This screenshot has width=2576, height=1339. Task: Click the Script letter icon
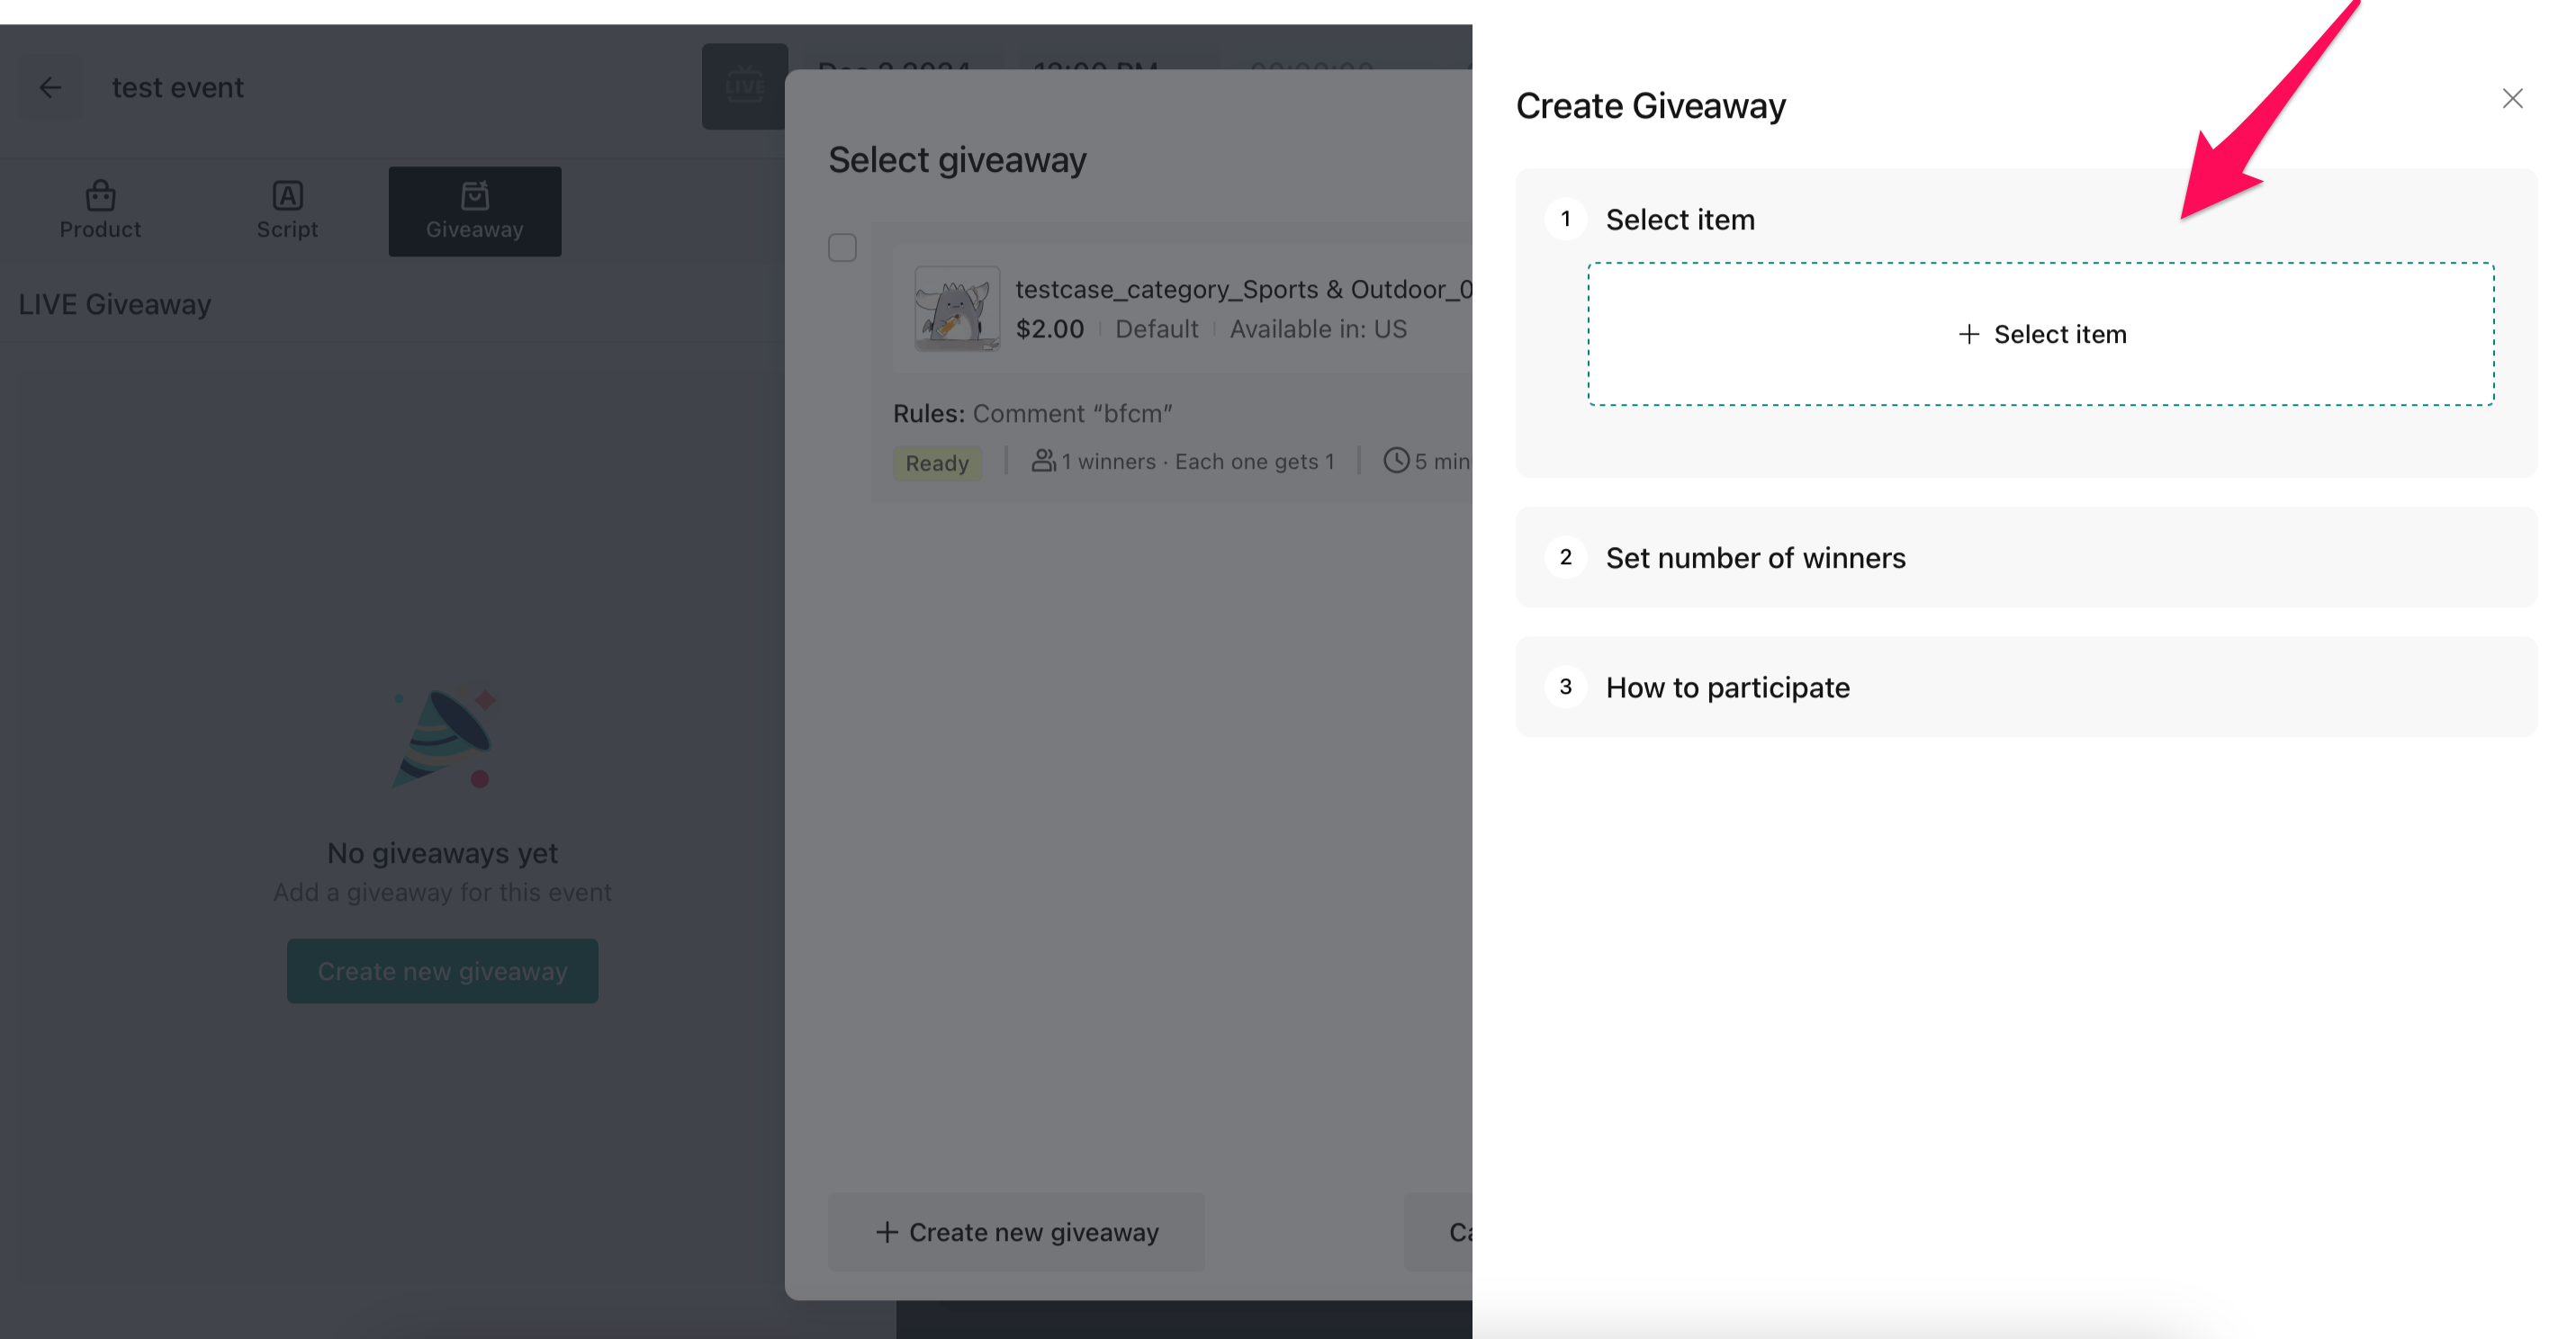tap(287, 194)
